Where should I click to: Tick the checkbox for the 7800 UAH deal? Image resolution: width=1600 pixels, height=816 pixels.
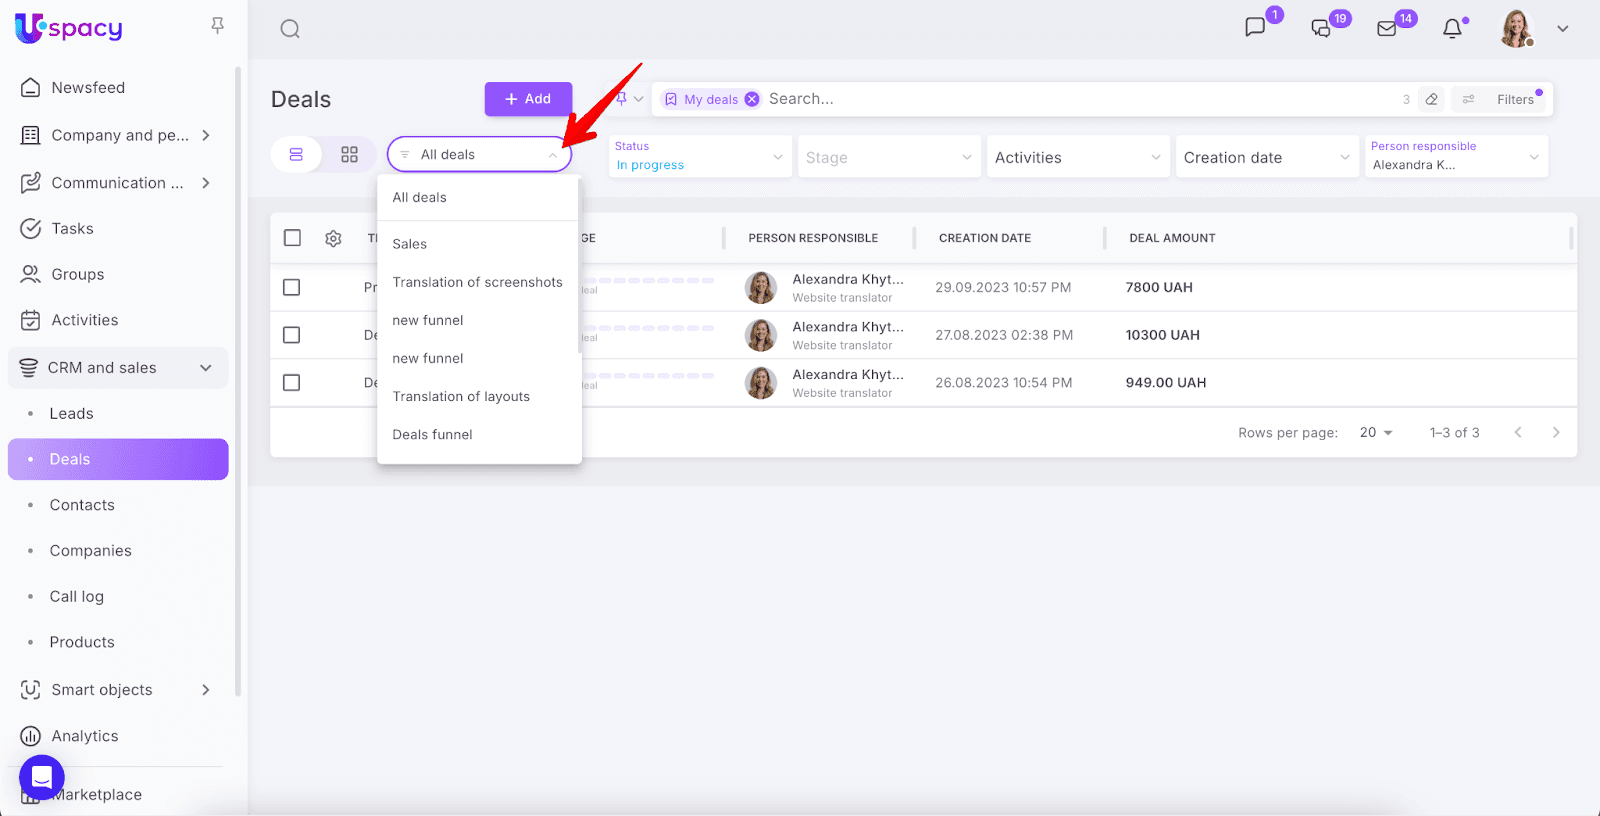292,287
